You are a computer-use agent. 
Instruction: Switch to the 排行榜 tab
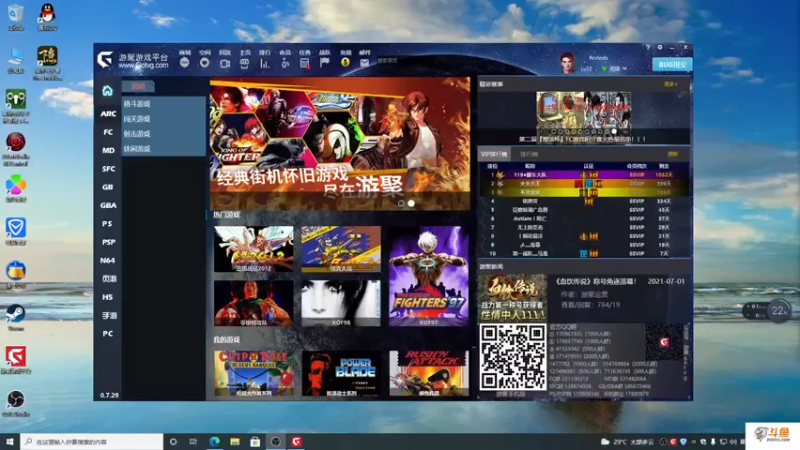(529, 154)
